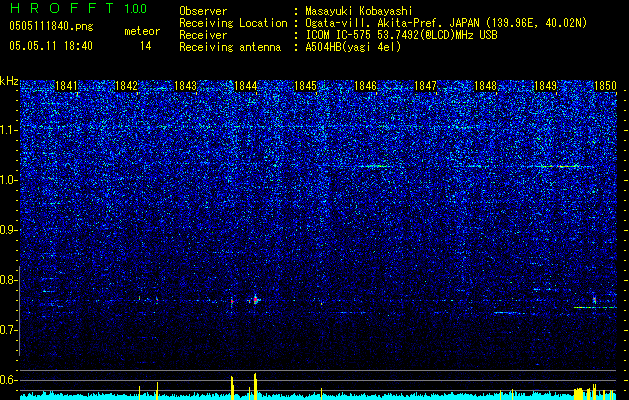Click the 1849 time marker
Viewport: 629px width, 400px height.
(545, 86)
